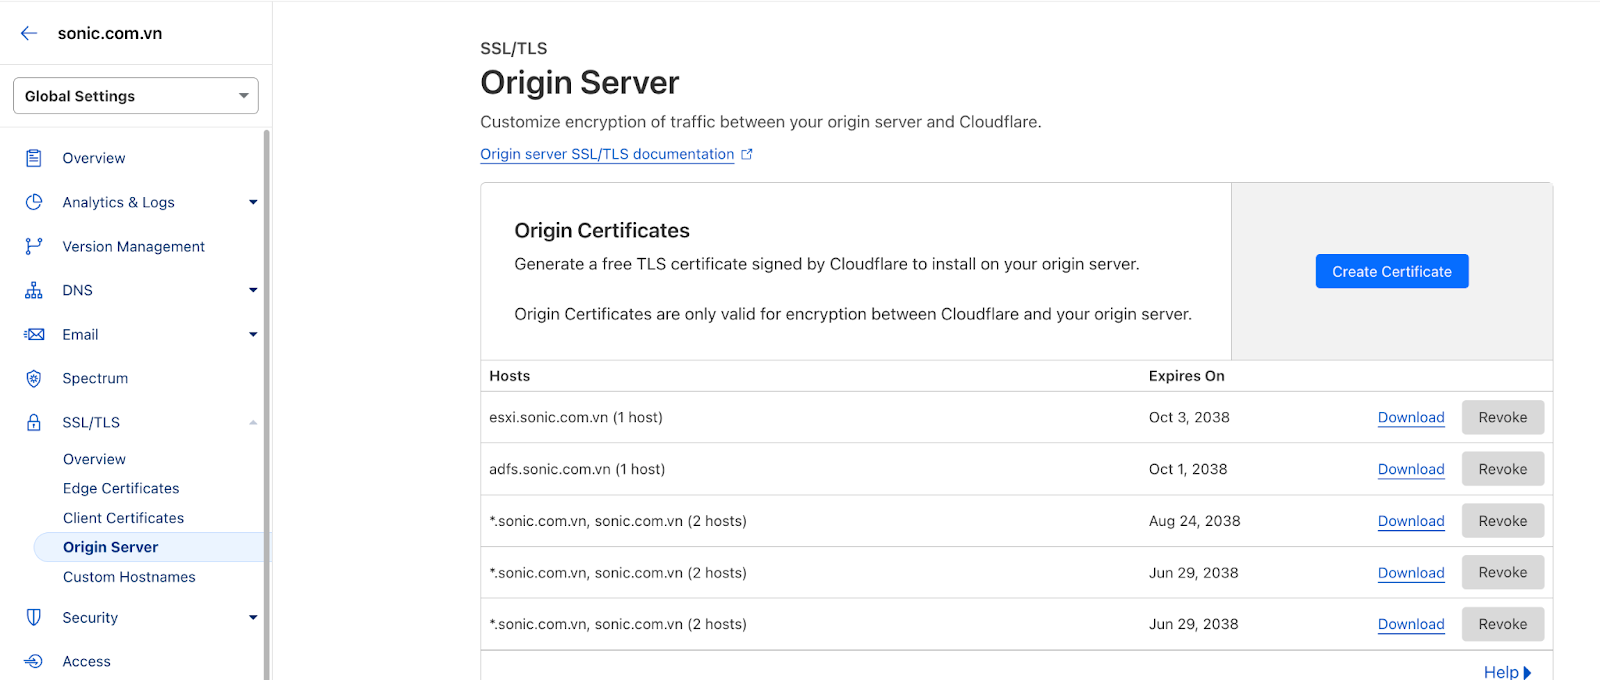Click the adfs.sonic.com.vn (1 host) row text
The width and height of the screenshot is (1600, 680).
pyautogui.click(x=577, y=469)
